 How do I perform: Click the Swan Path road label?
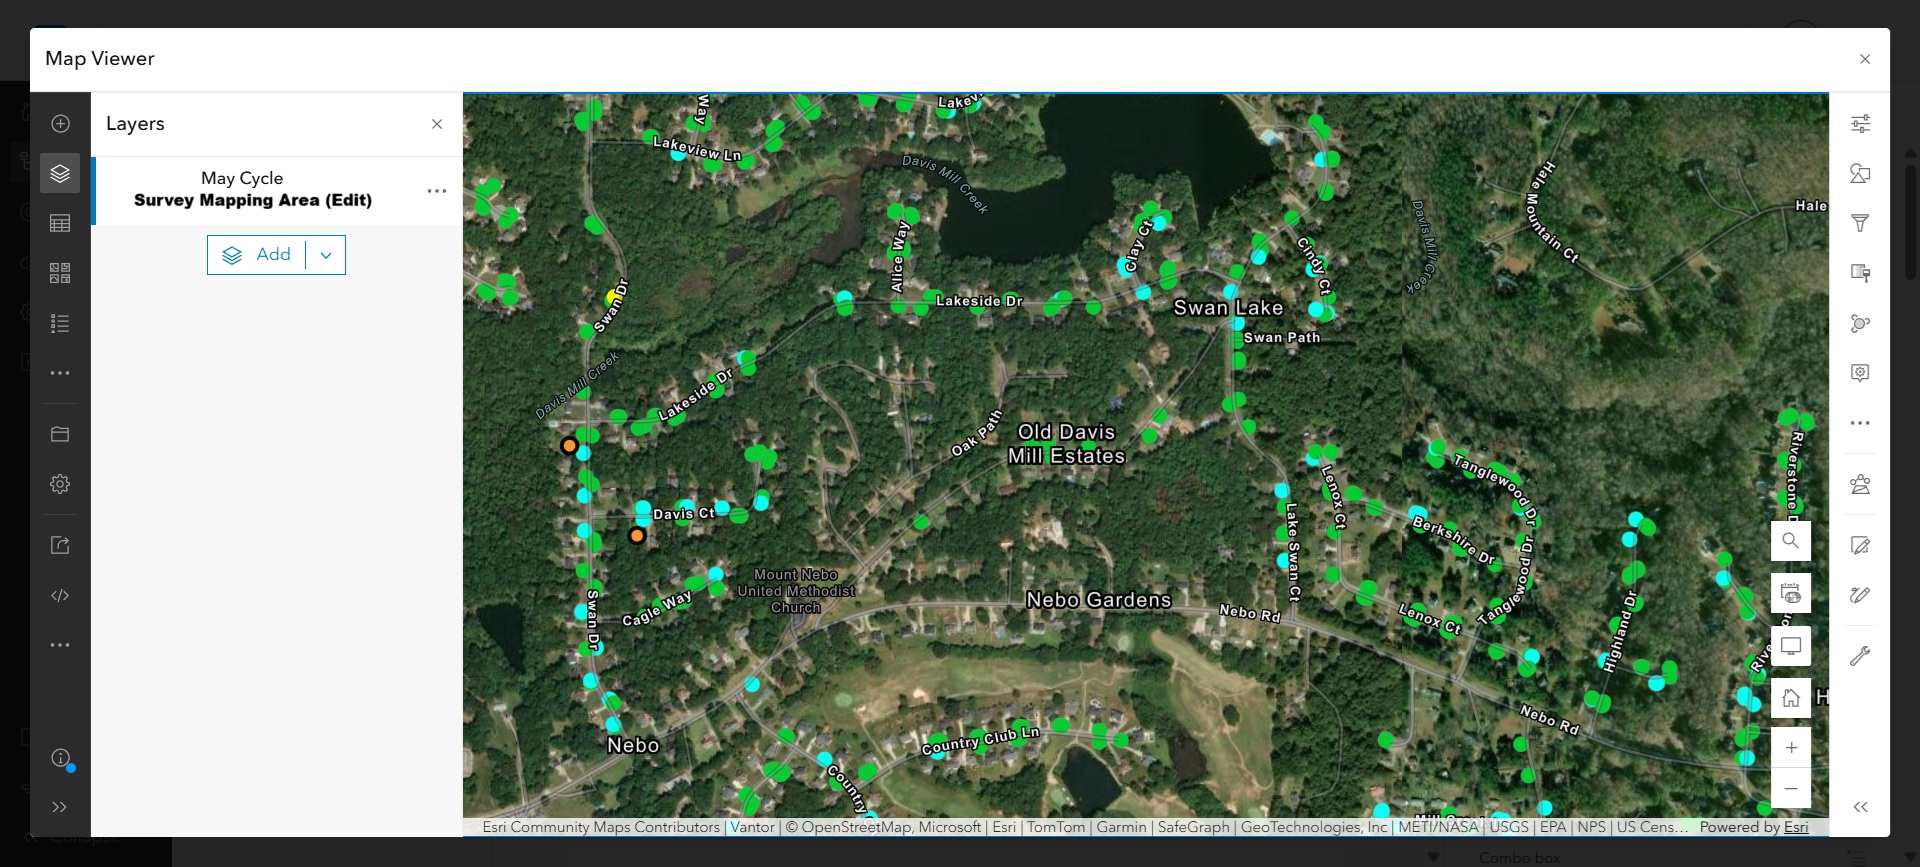[1282, 338]
